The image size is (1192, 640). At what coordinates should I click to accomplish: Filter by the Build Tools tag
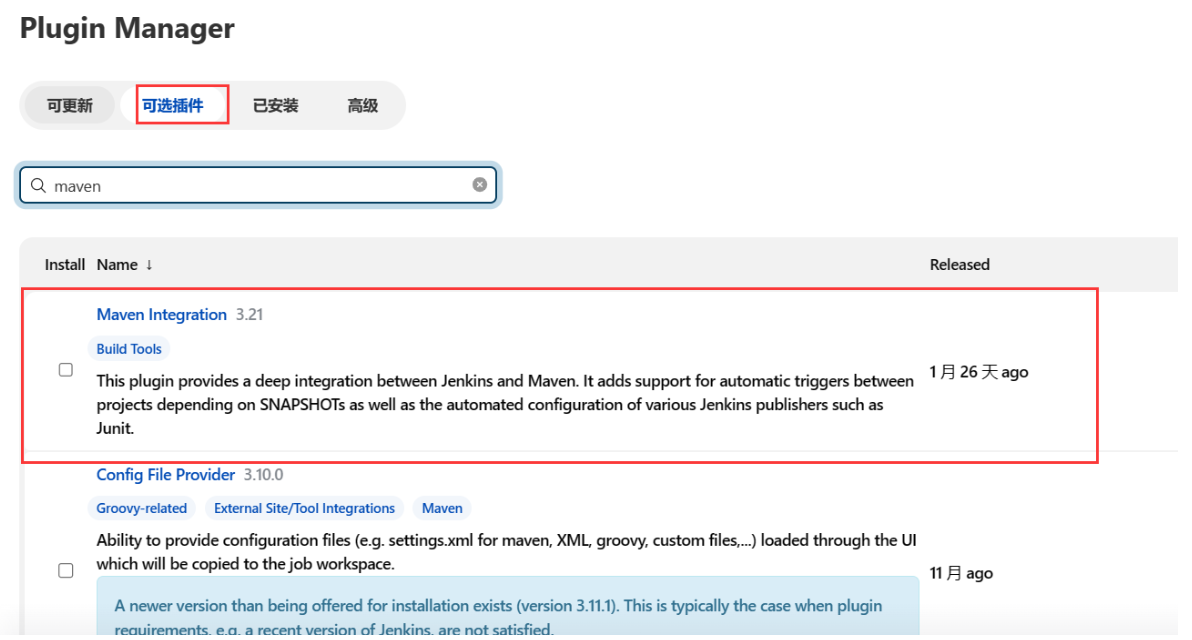click(x=129, y=349)
